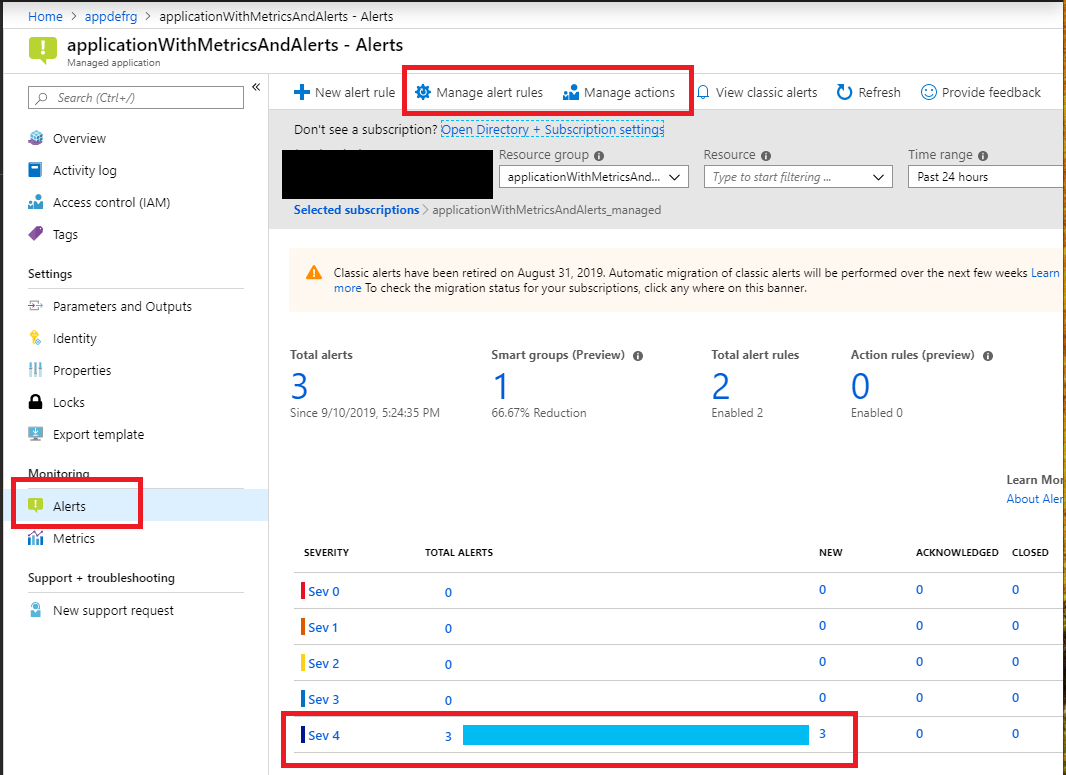The image size is (1066, 775).
Task: Click the info icon beside Resource group
Action: coord(599,156)
